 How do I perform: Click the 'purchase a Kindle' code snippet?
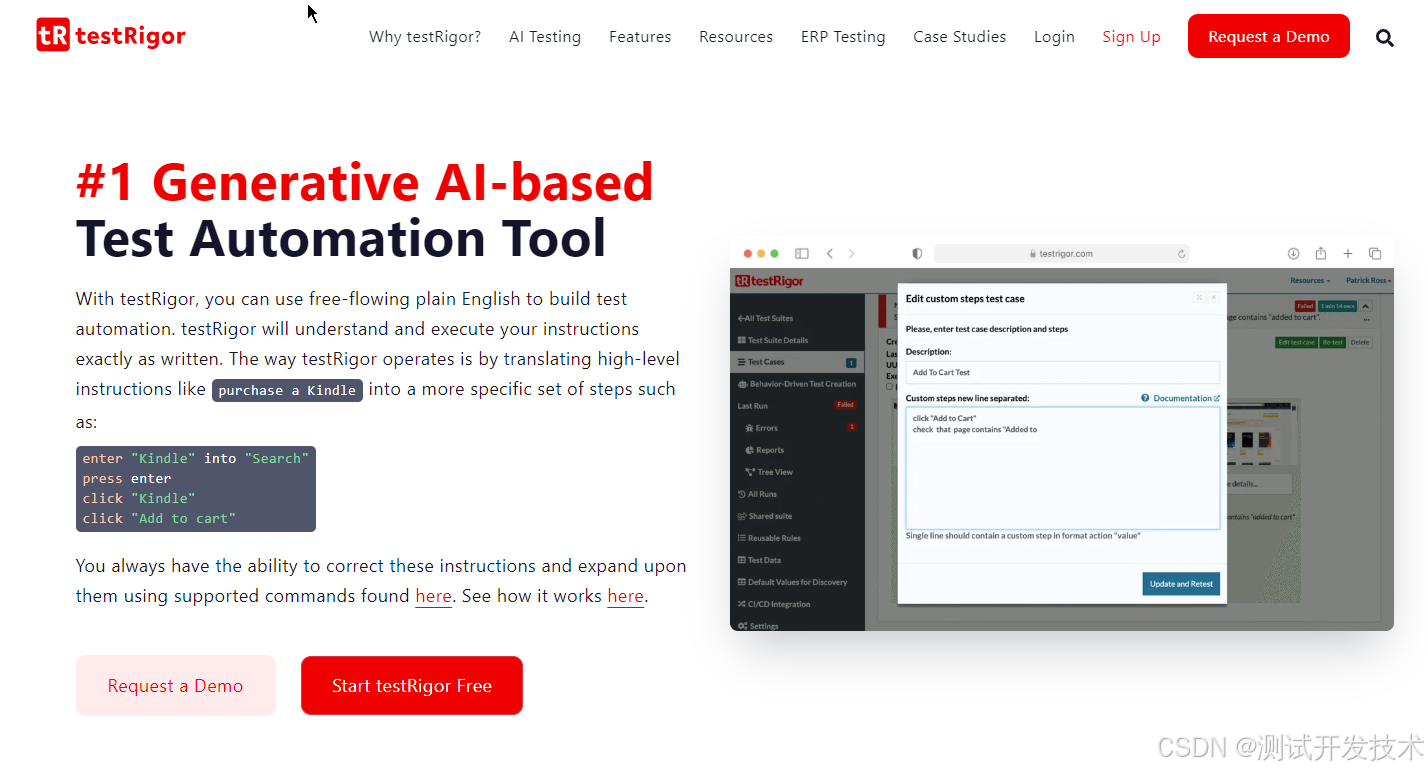(287, 390)
